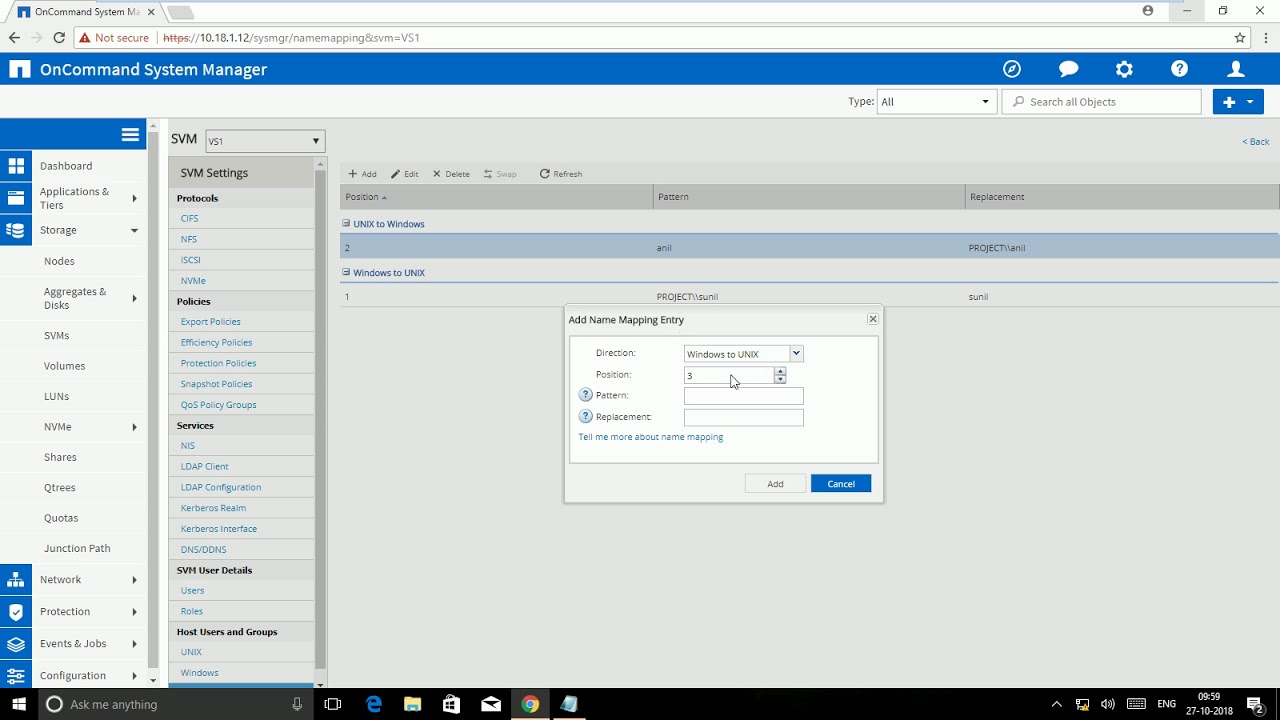Click the Refresh toolbar button
Image resolution: width=1280 pixels, height=720 pixels.
[561, 174]
